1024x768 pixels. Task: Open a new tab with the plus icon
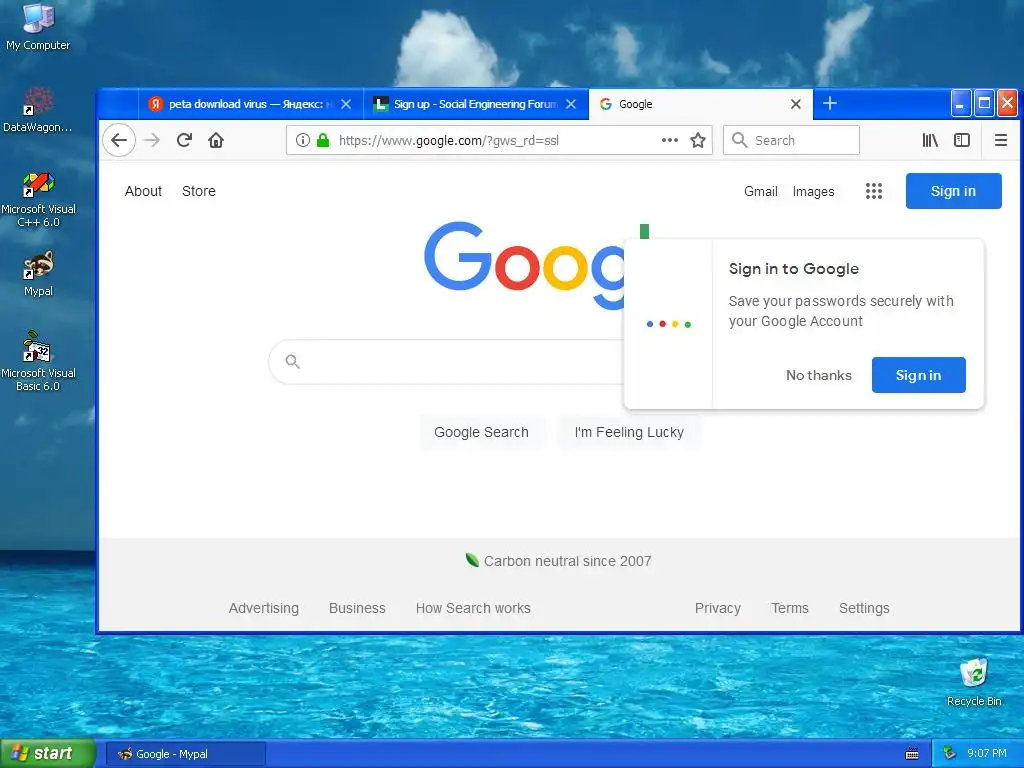pyautogui.click(x=829, y=103)
